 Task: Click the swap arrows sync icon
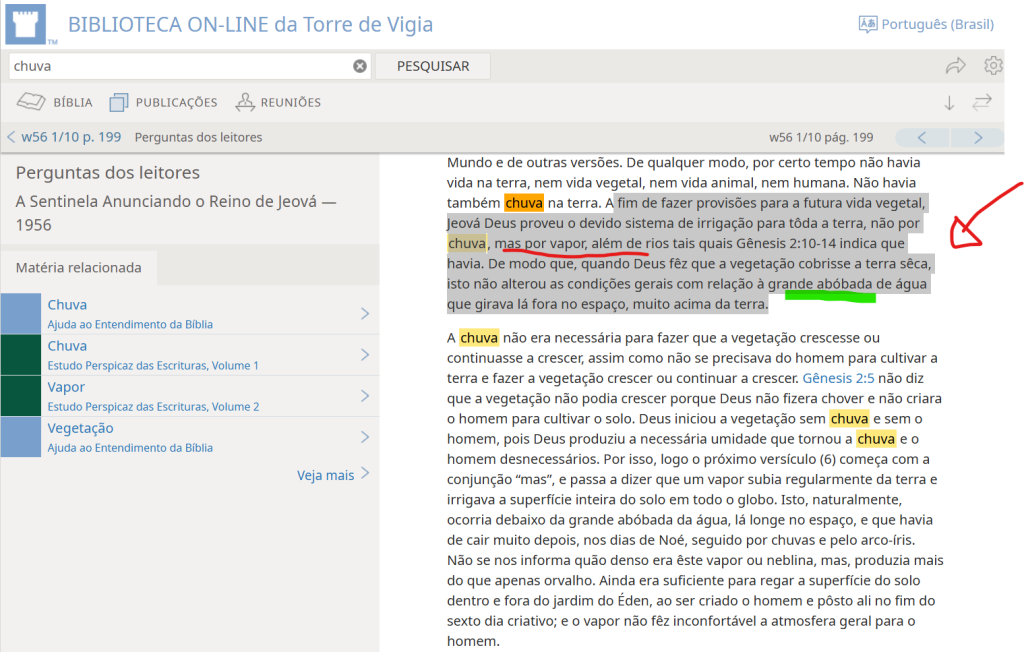coord(982,102)
